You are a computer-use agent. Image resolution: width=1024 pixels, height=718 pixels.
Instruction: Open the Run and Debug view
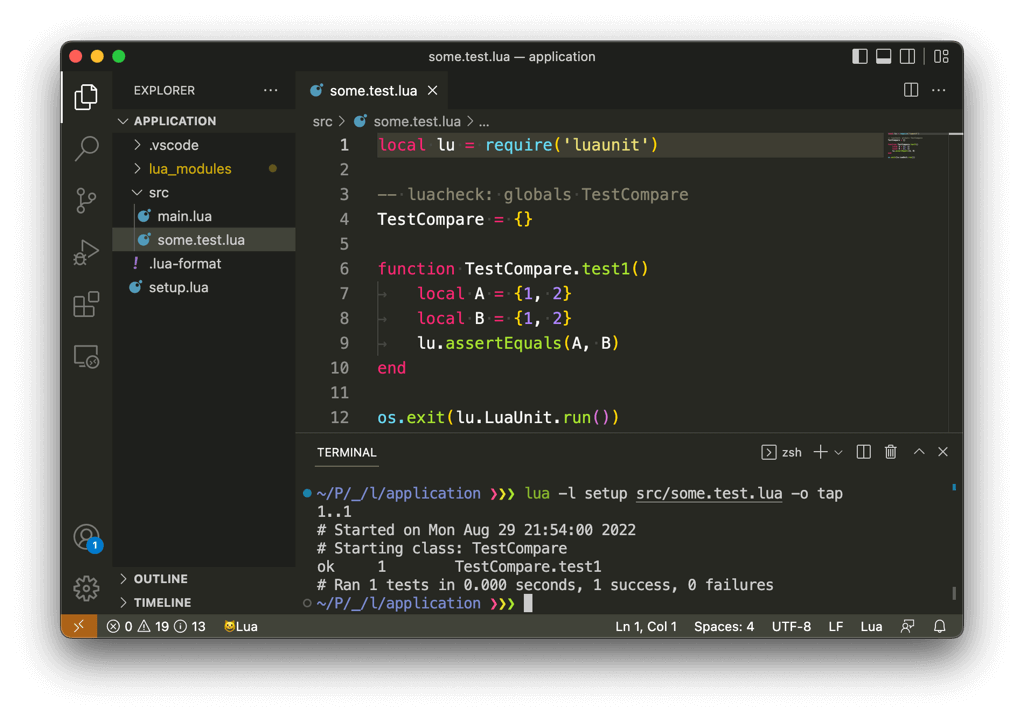tap(86, 252)
